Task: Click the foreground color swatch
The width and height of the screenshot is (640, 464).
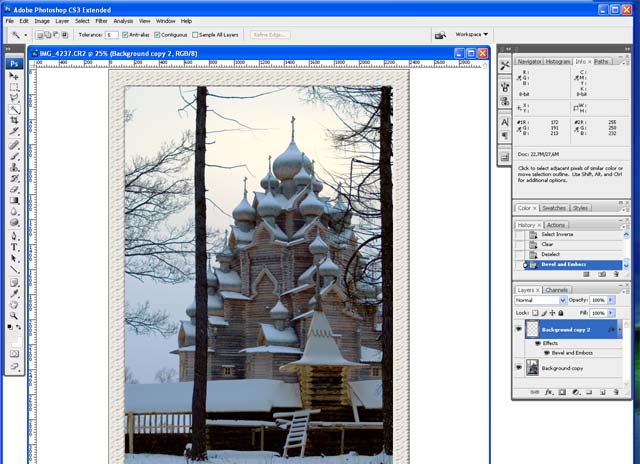Action: 13,326
